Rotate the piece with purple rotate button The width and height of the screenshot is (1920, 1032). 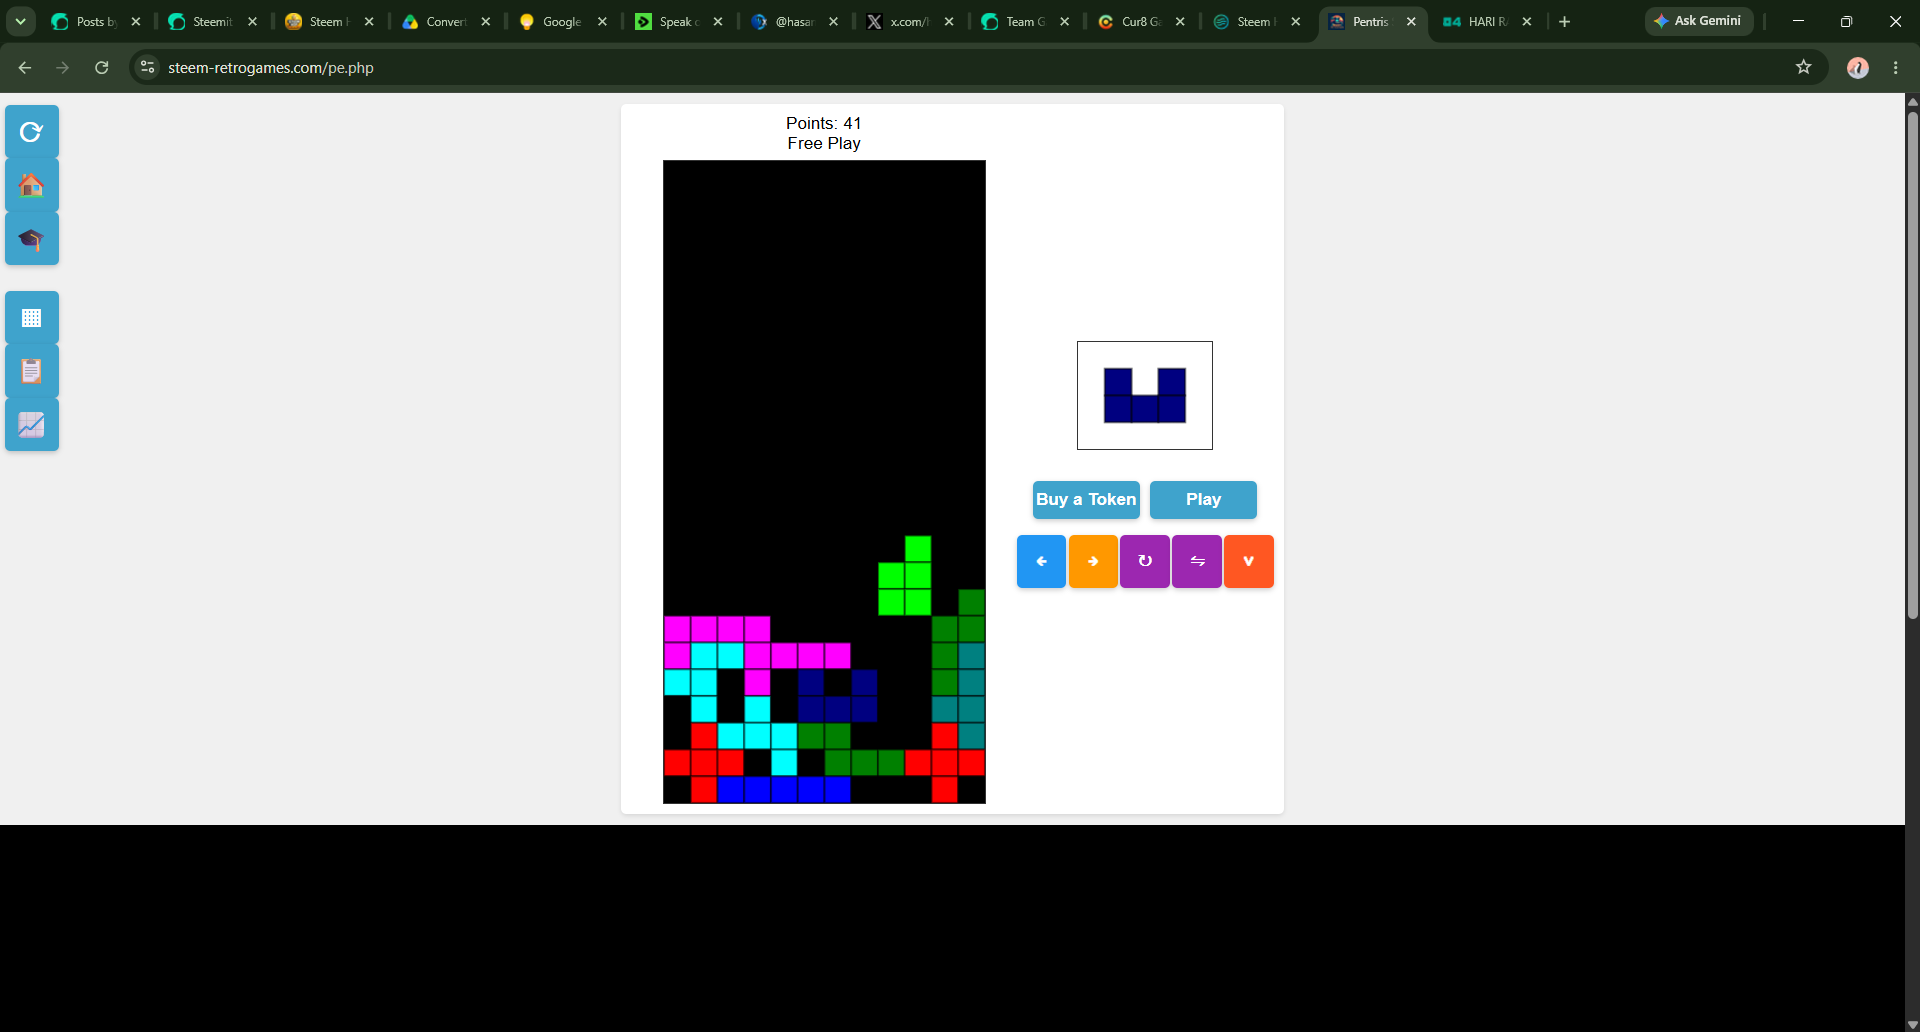point(1145,561)
